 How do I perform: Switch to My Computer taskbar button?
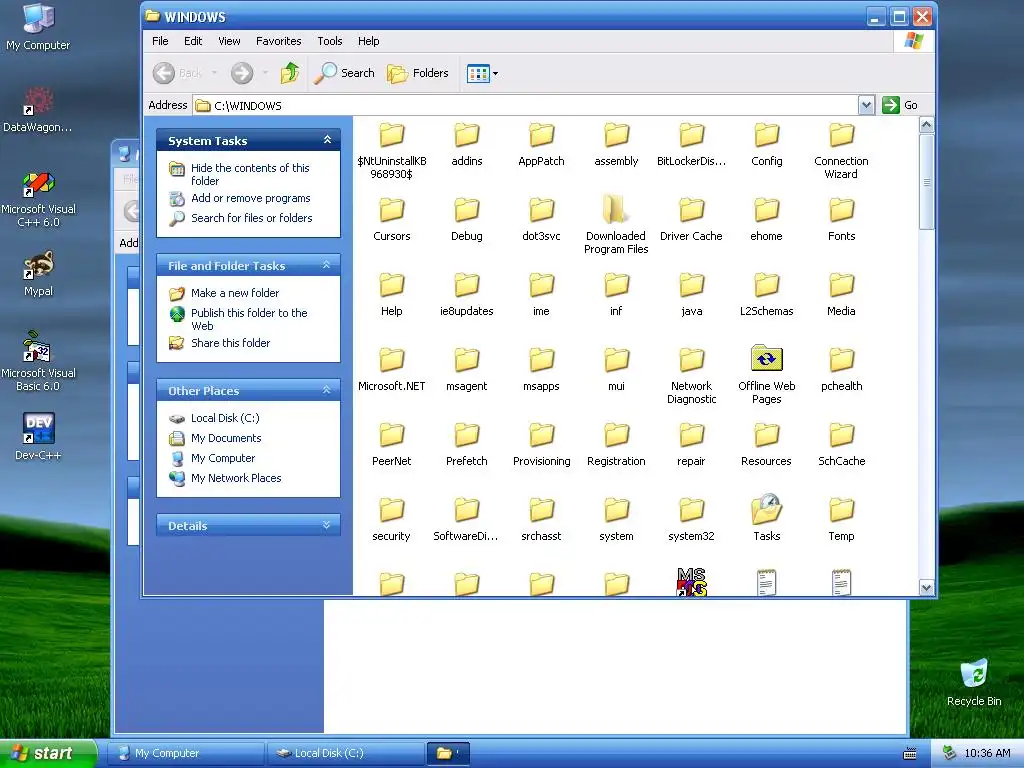(x=185, y=753)
